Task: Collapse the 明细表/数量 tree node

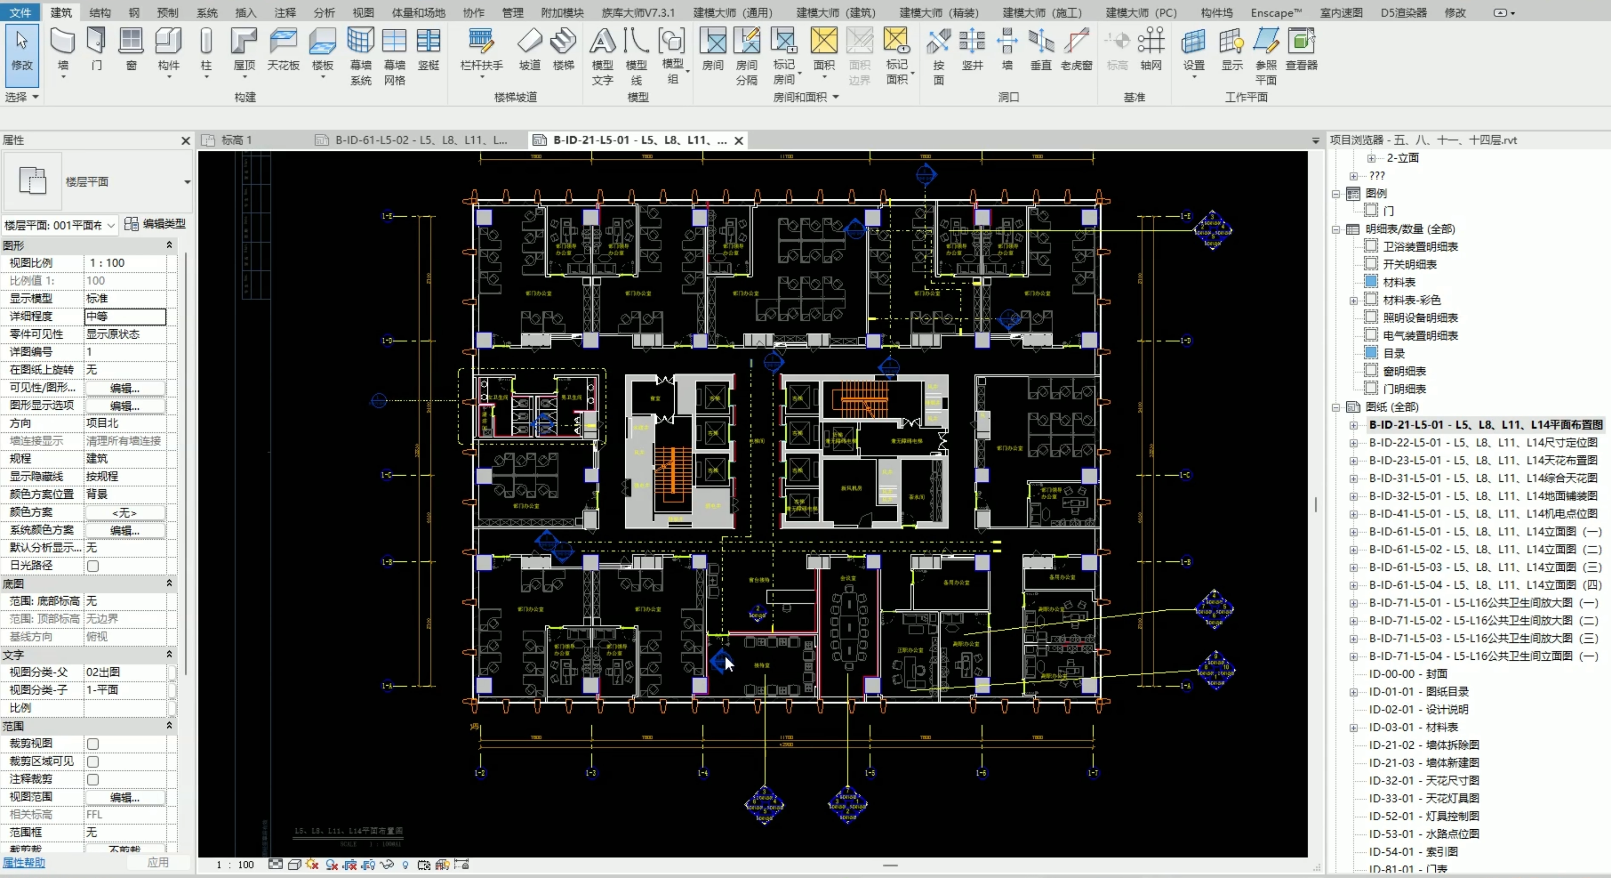Action: point(1336,229)
